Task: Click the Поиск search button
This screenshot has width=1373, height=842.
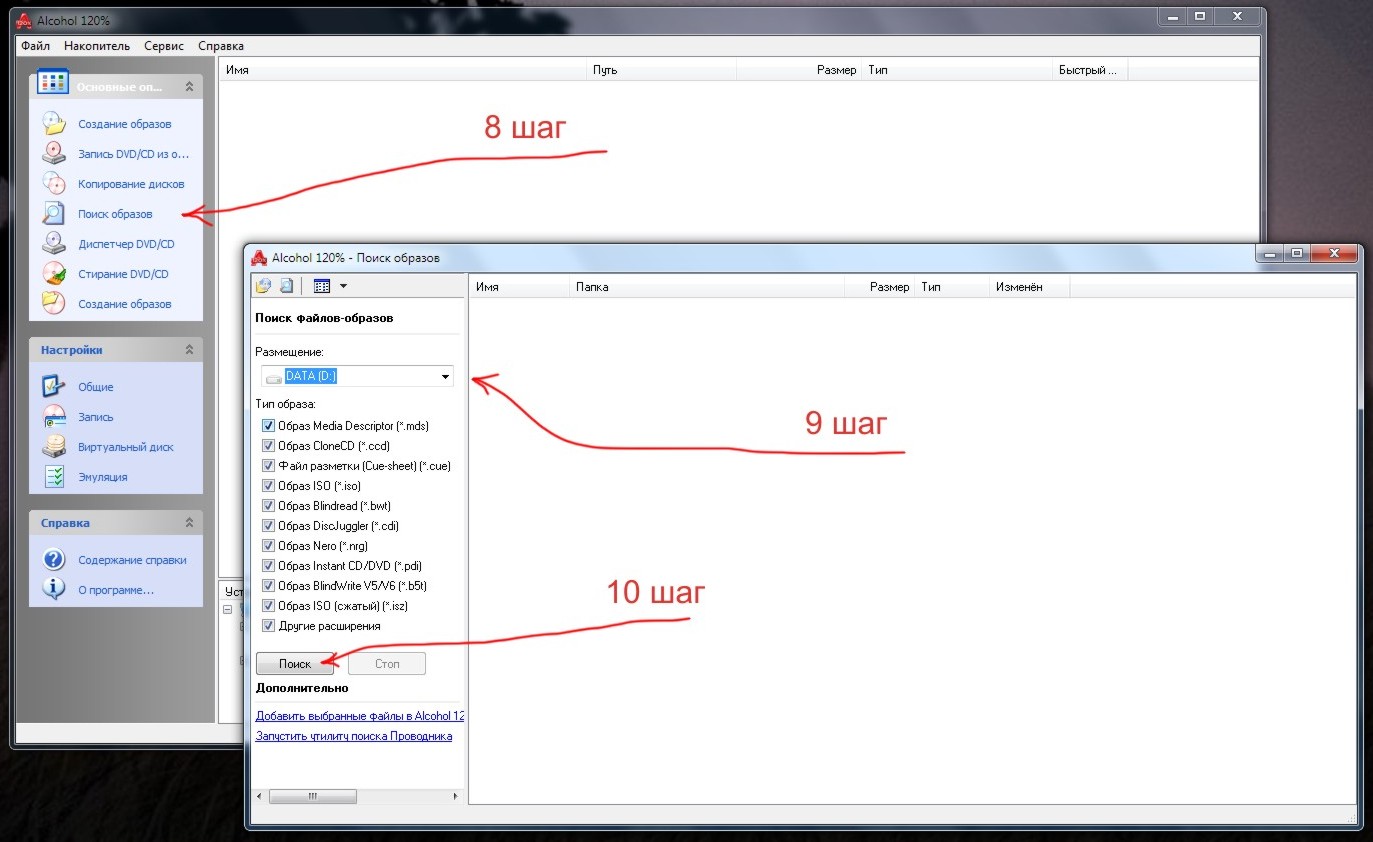Action: click(x=295, y=664)
